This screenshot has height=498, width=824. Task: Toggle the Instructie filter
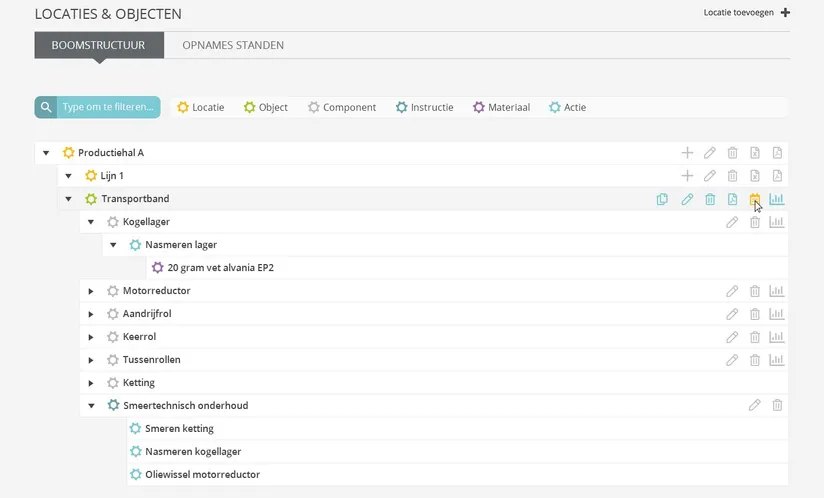click(424, 107)
